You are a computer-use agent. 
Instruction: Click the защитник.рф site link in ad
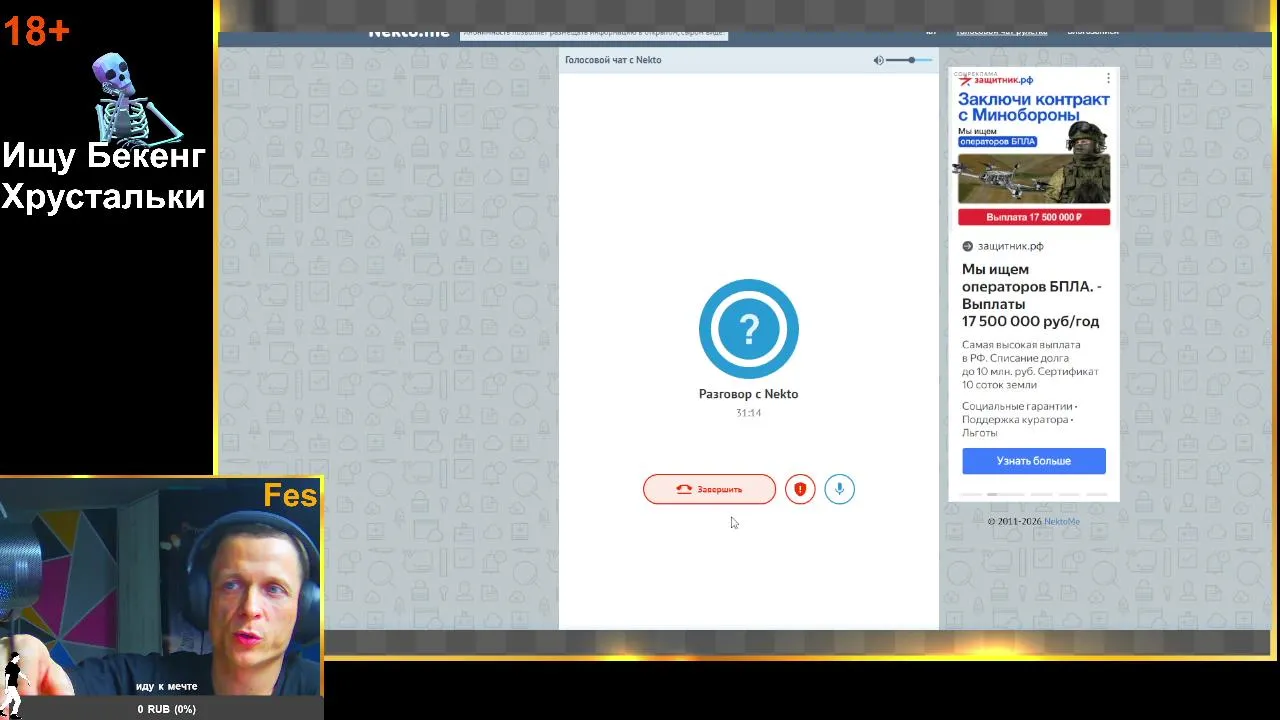1010,246
